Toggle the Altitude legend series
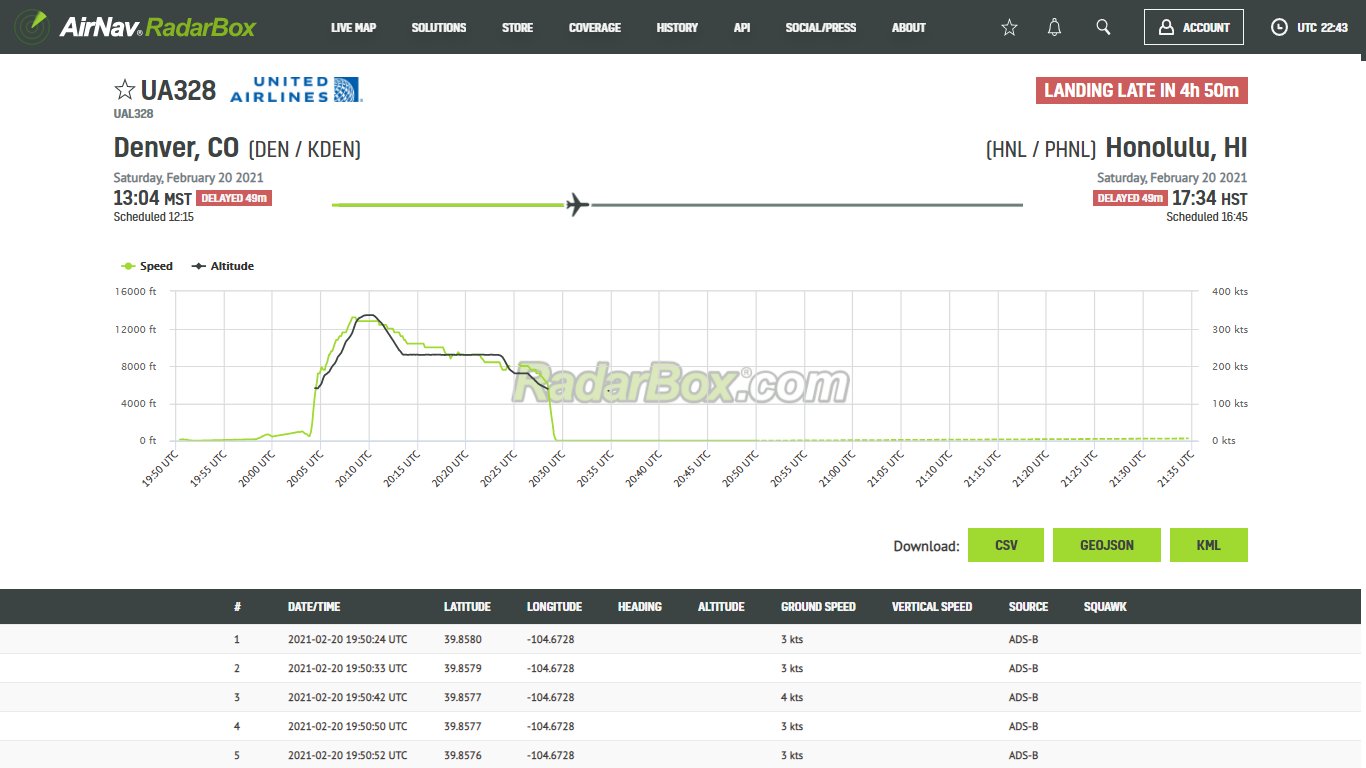1366x768 pixels. click(x=223, y=266)
